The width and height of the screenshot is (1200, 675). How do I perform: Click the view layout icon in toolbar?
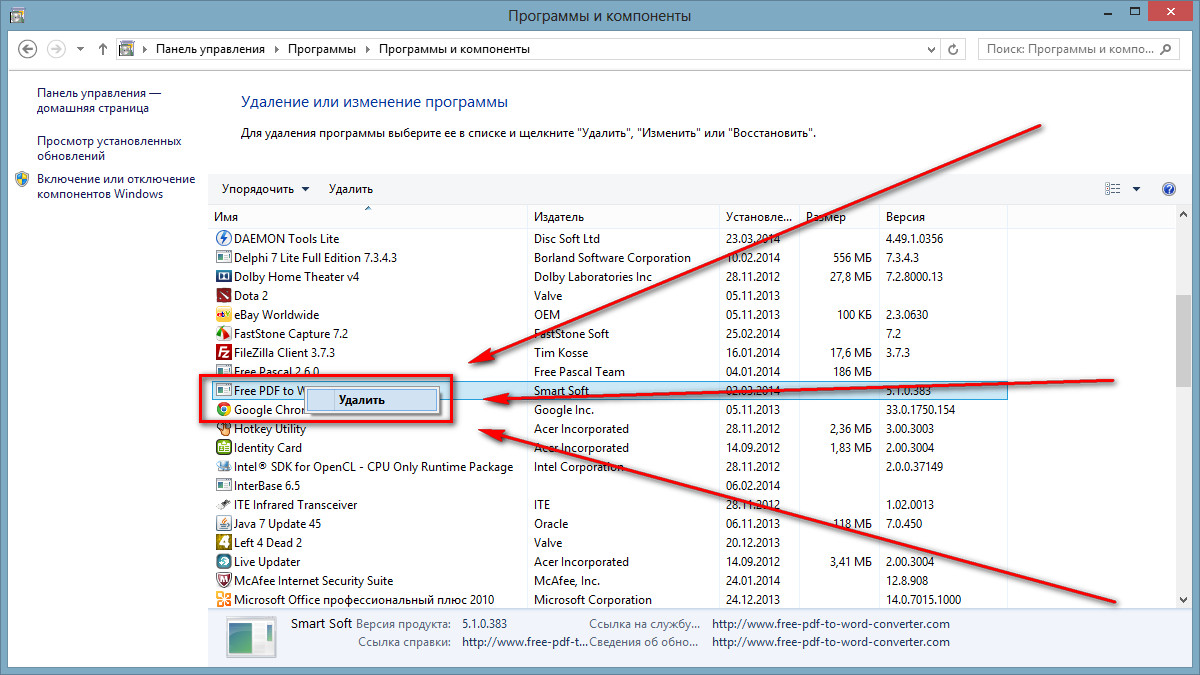tap(1113, 189)
